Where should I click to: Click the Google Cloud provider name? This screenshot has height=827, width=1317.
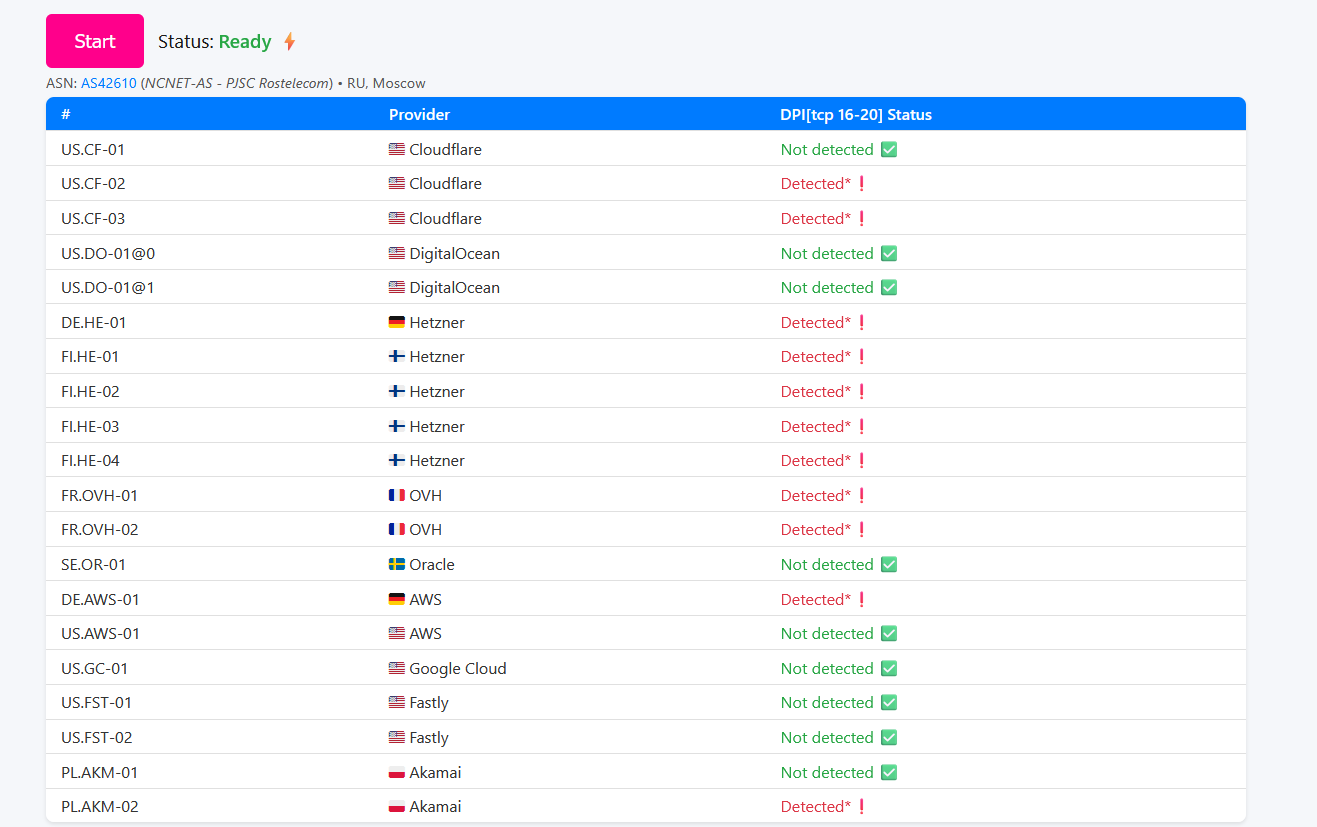[458, 669]
